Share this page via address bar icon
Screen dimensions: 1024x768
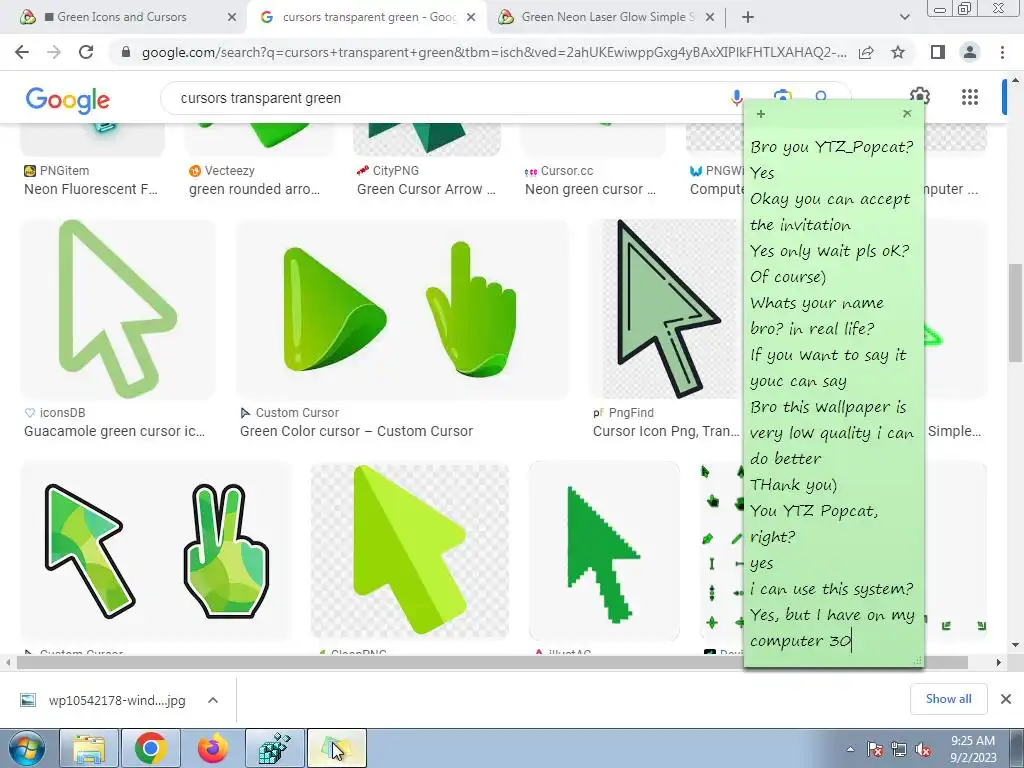coord(866,52)
